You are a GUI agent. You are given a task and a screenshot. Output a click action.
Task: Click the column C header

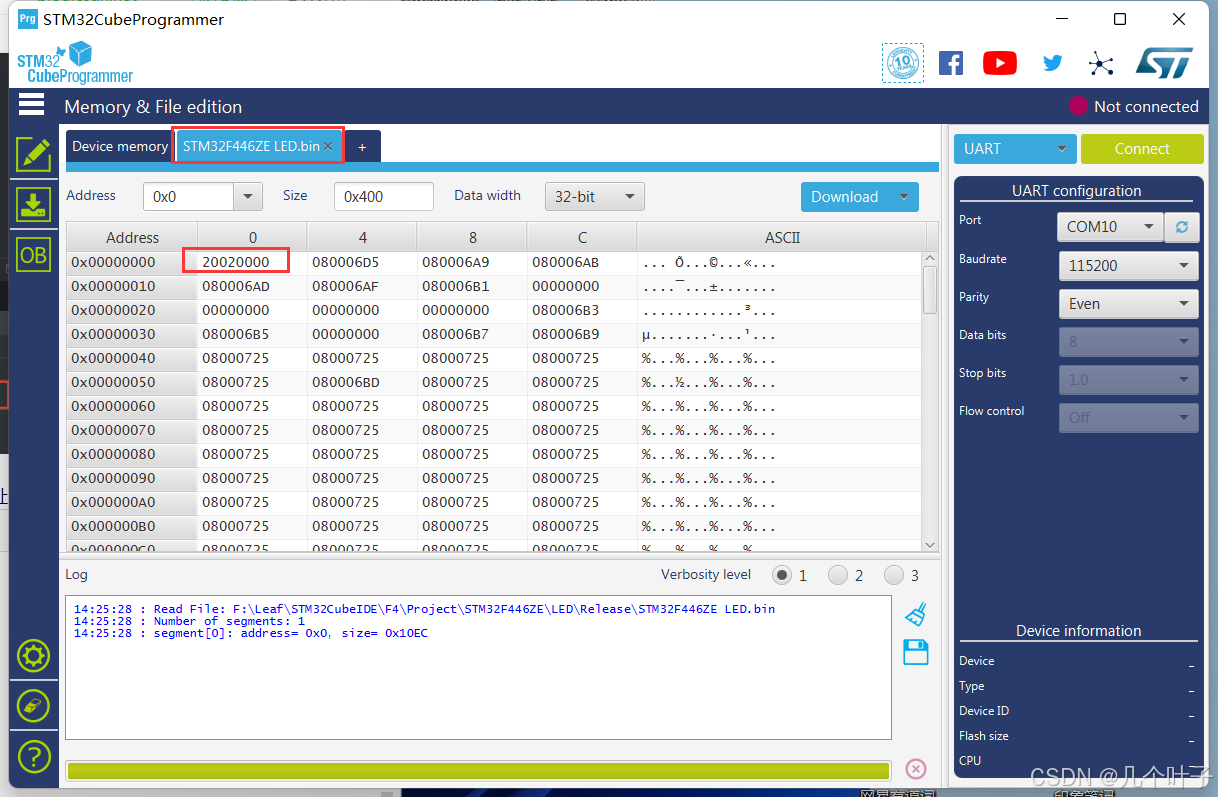[x=582, y=237]
